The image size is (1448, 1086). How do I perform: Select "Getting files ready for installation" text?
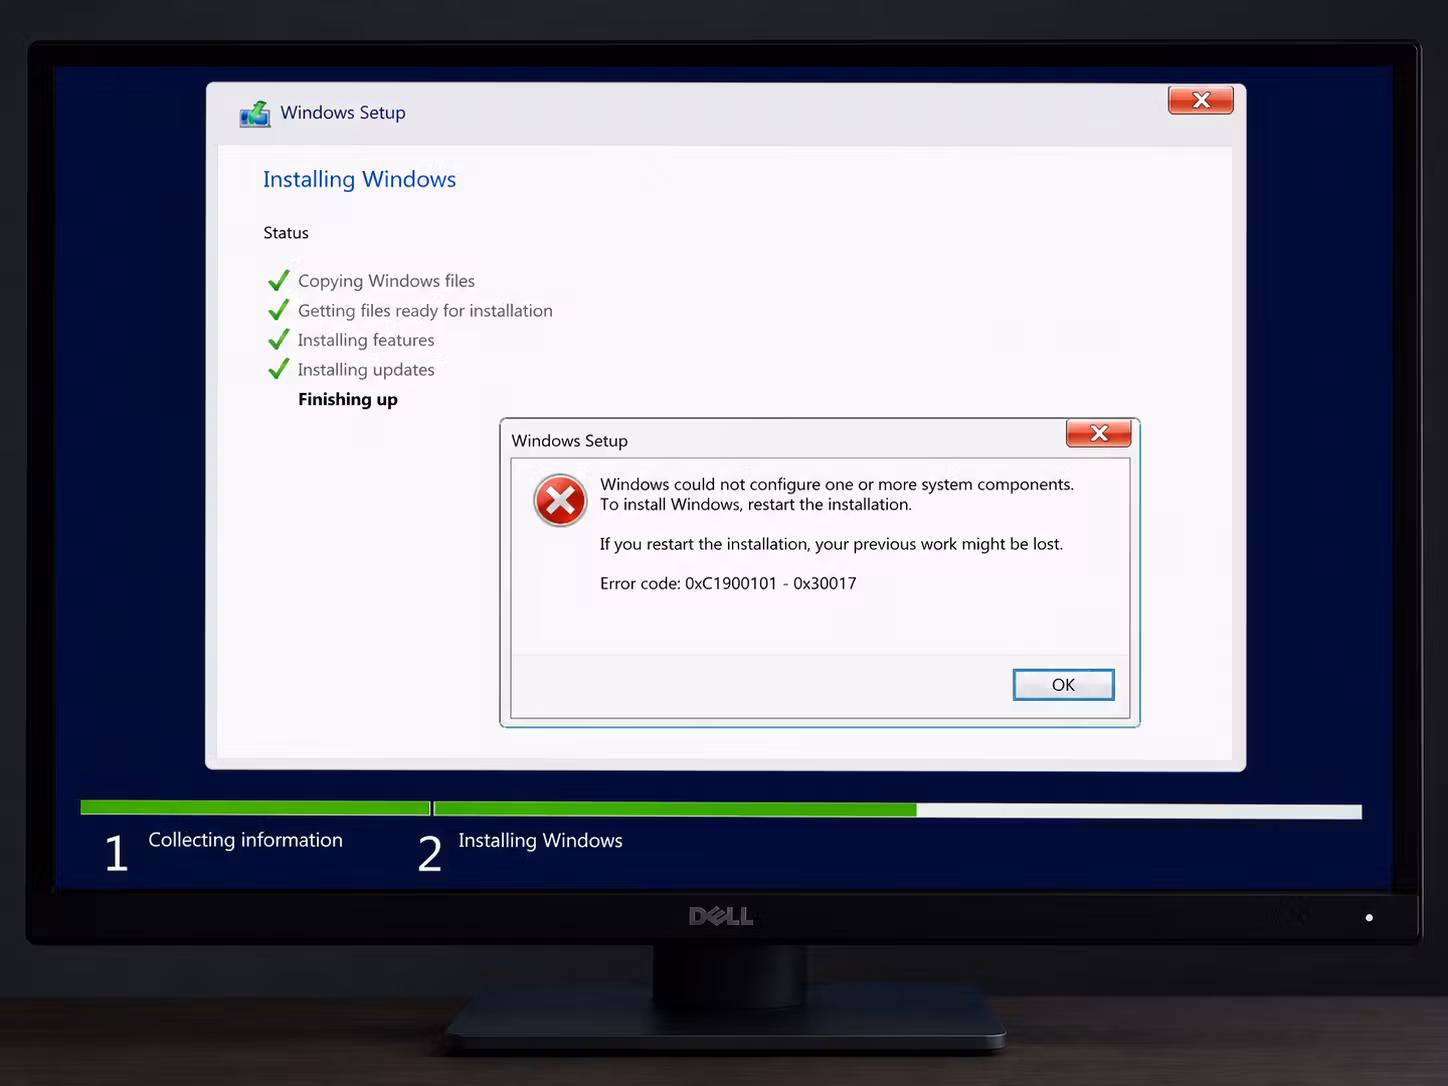425,311
